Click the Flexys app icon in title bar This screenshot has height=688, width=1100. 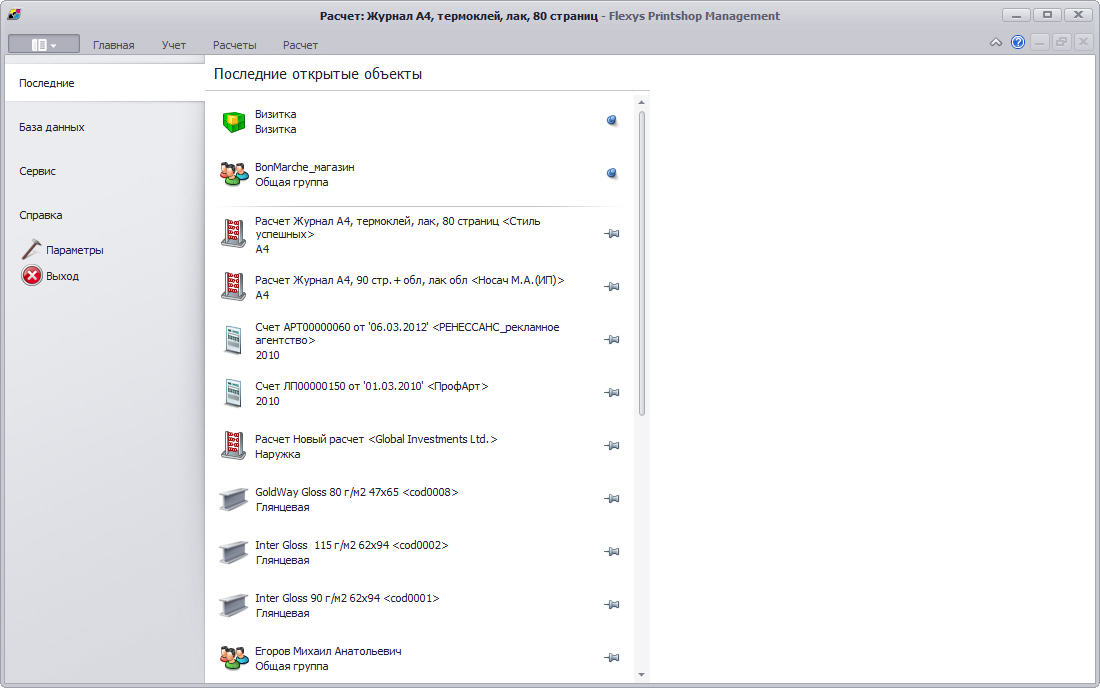tap(14, 15)
